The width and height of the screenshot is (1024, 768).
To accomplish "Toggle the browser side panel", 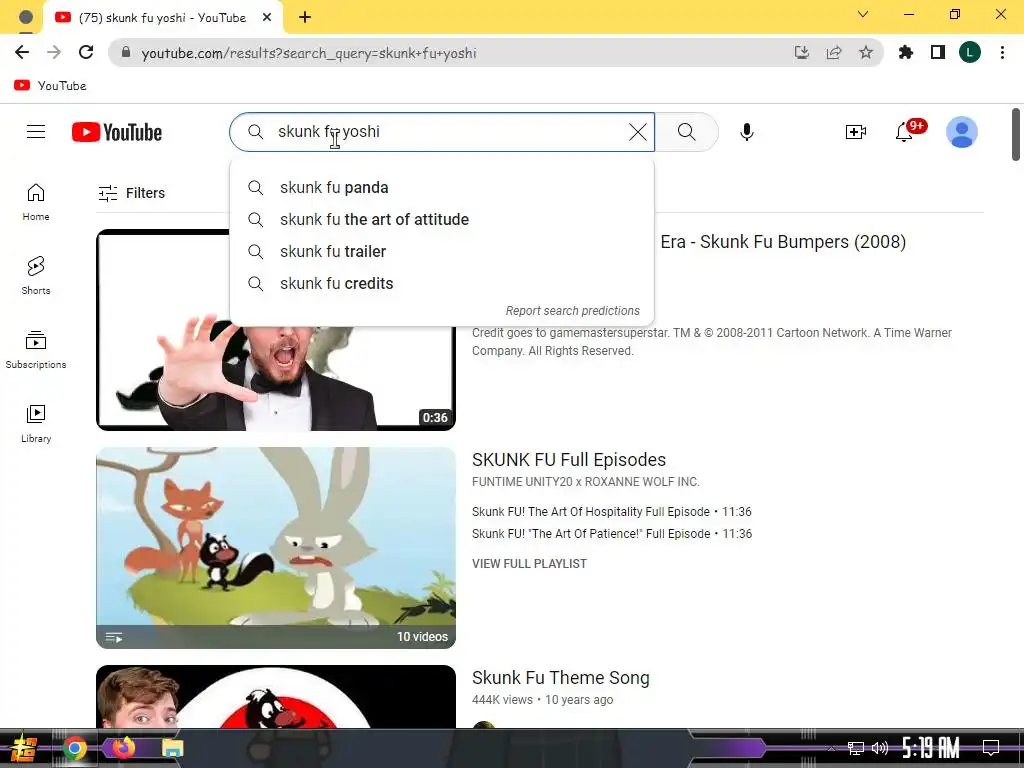I will (938, 52).
